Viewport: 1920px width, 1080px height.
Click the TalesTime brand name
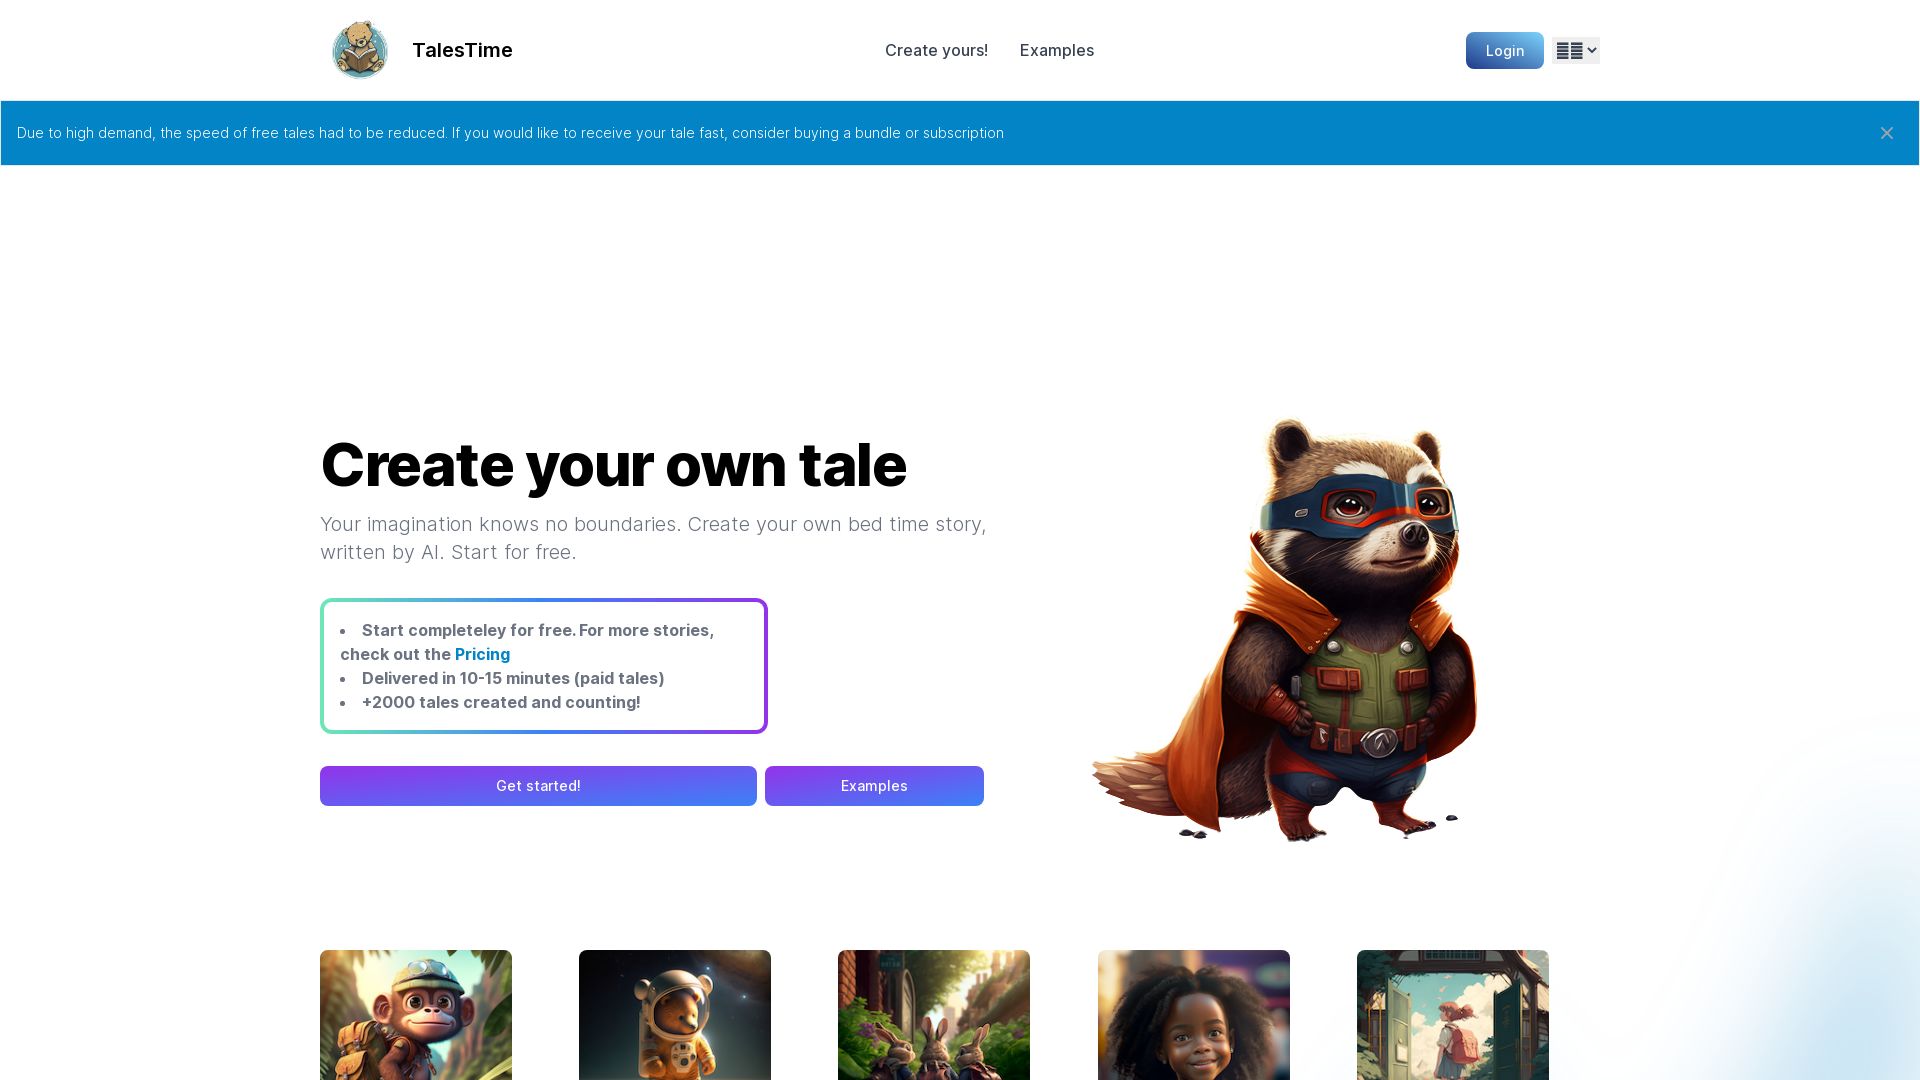point(462,50)
